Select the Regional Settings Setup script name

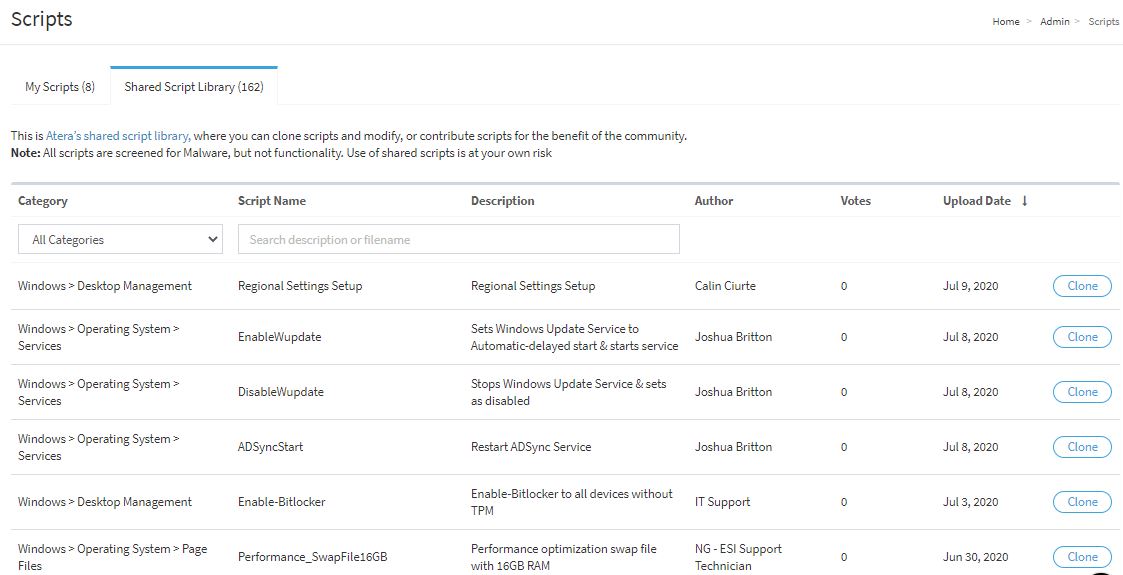[x=300, y=286]
